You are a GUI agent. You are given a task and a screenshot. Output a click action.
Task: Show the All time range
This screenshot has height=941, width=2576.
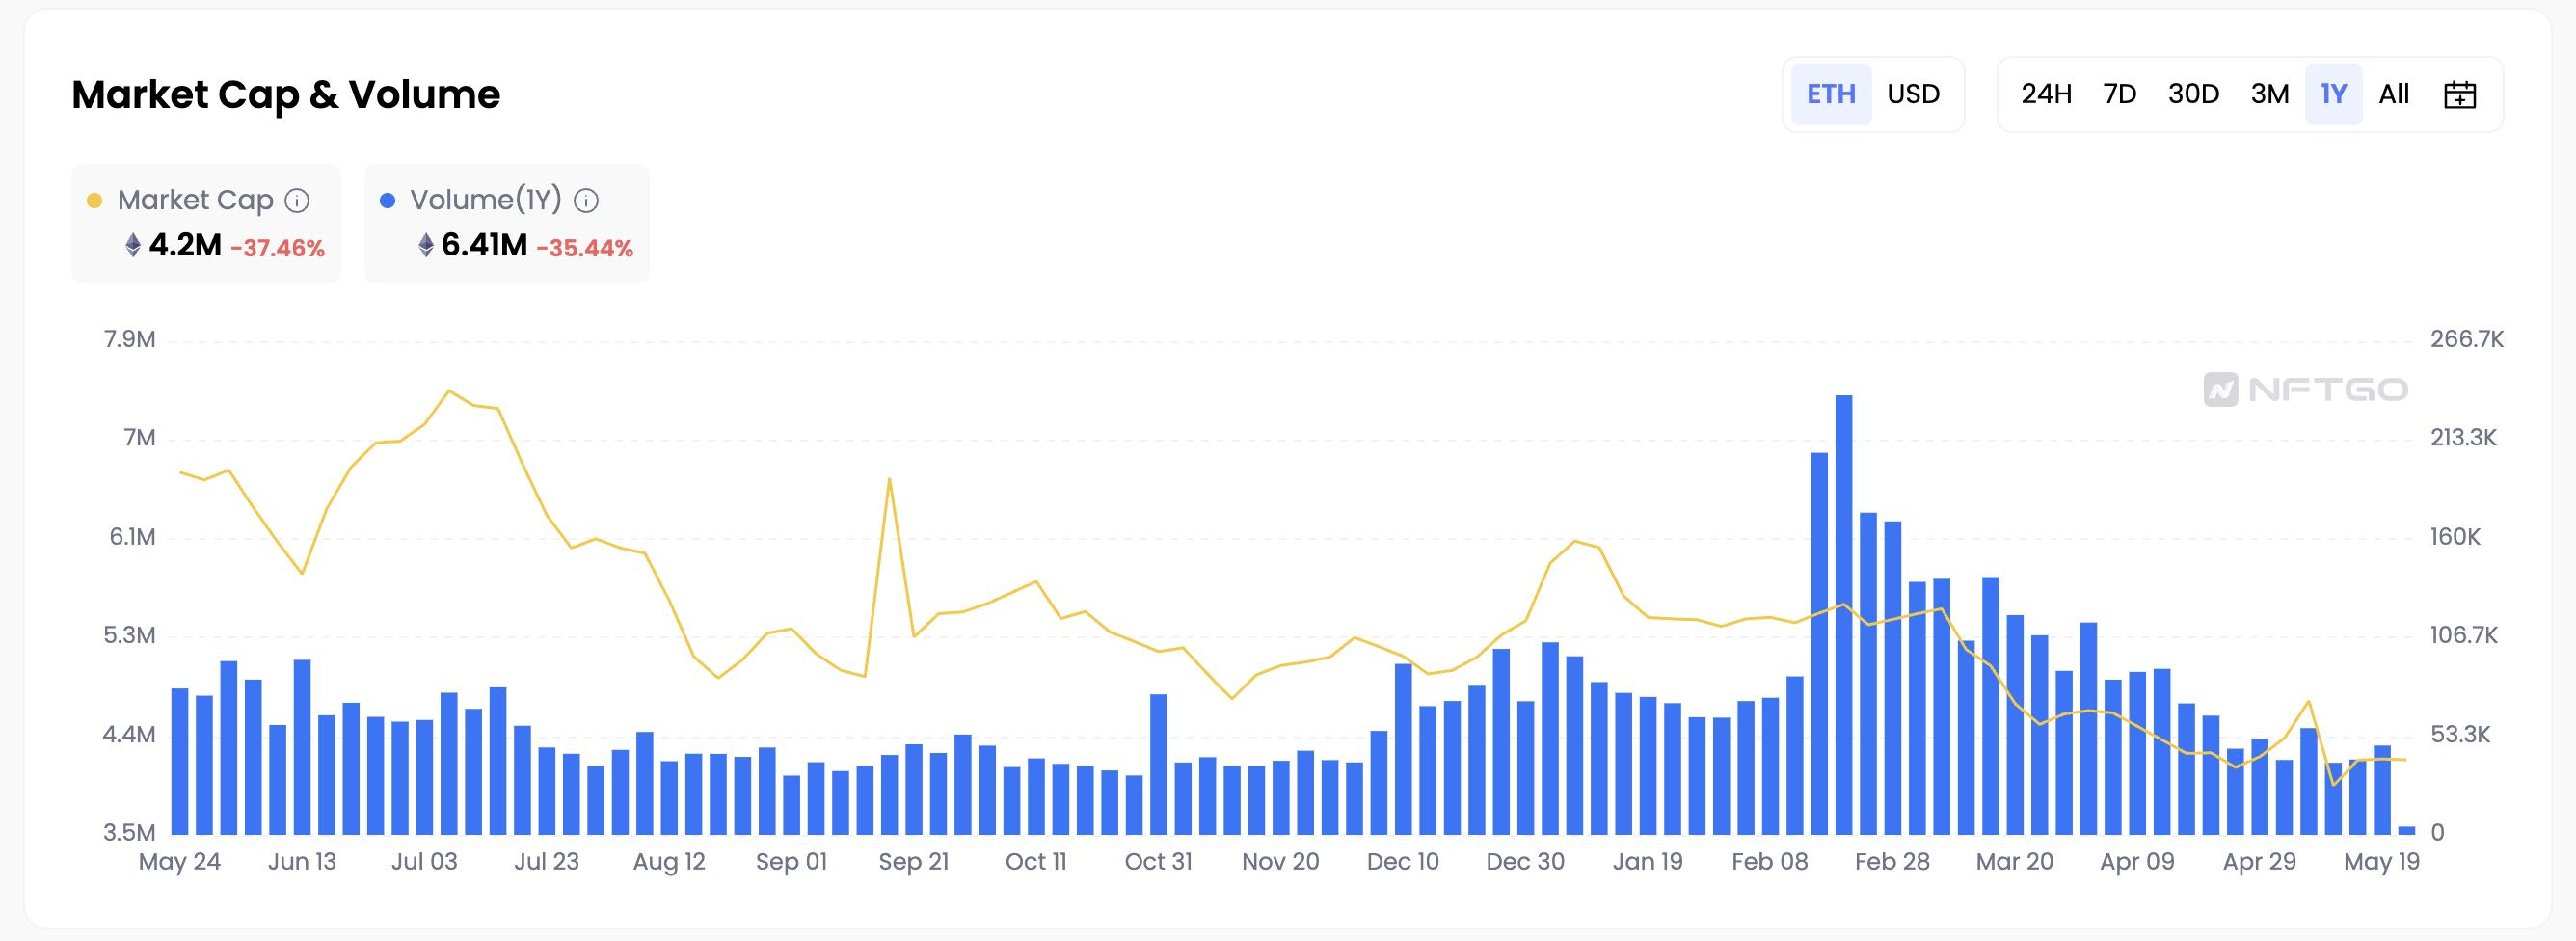pos(2393,95)
